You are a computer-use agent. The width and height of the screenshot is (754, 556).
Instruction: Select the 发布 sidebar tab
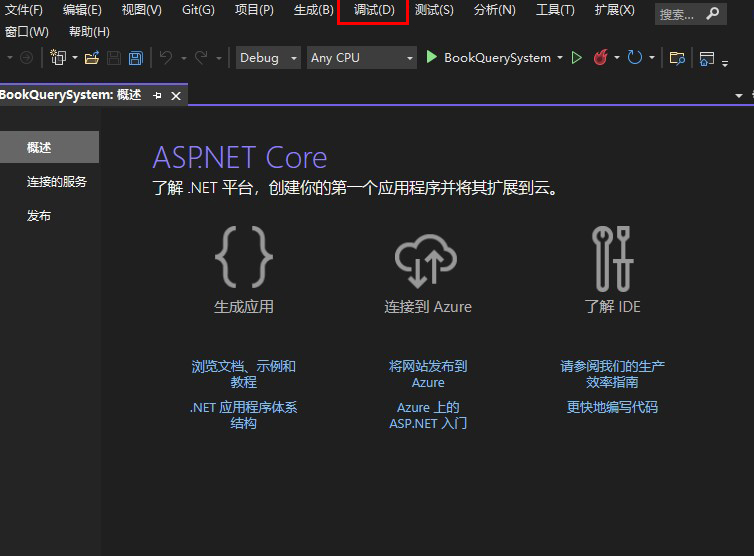(x=39, y=215)
